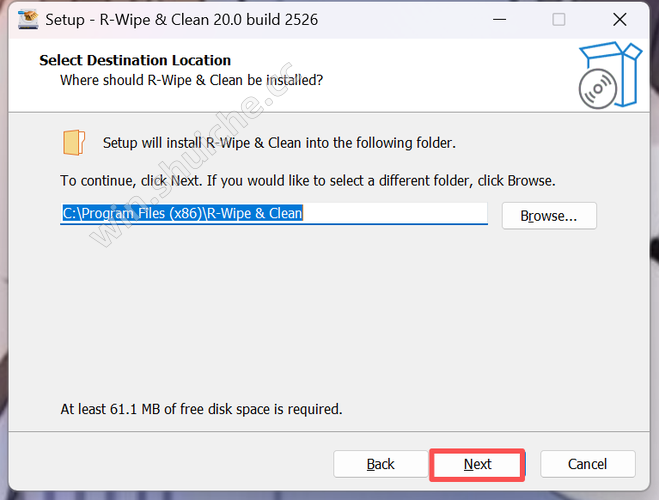
Task: Click the Select Destination Location heading
Action: (135, 60)
